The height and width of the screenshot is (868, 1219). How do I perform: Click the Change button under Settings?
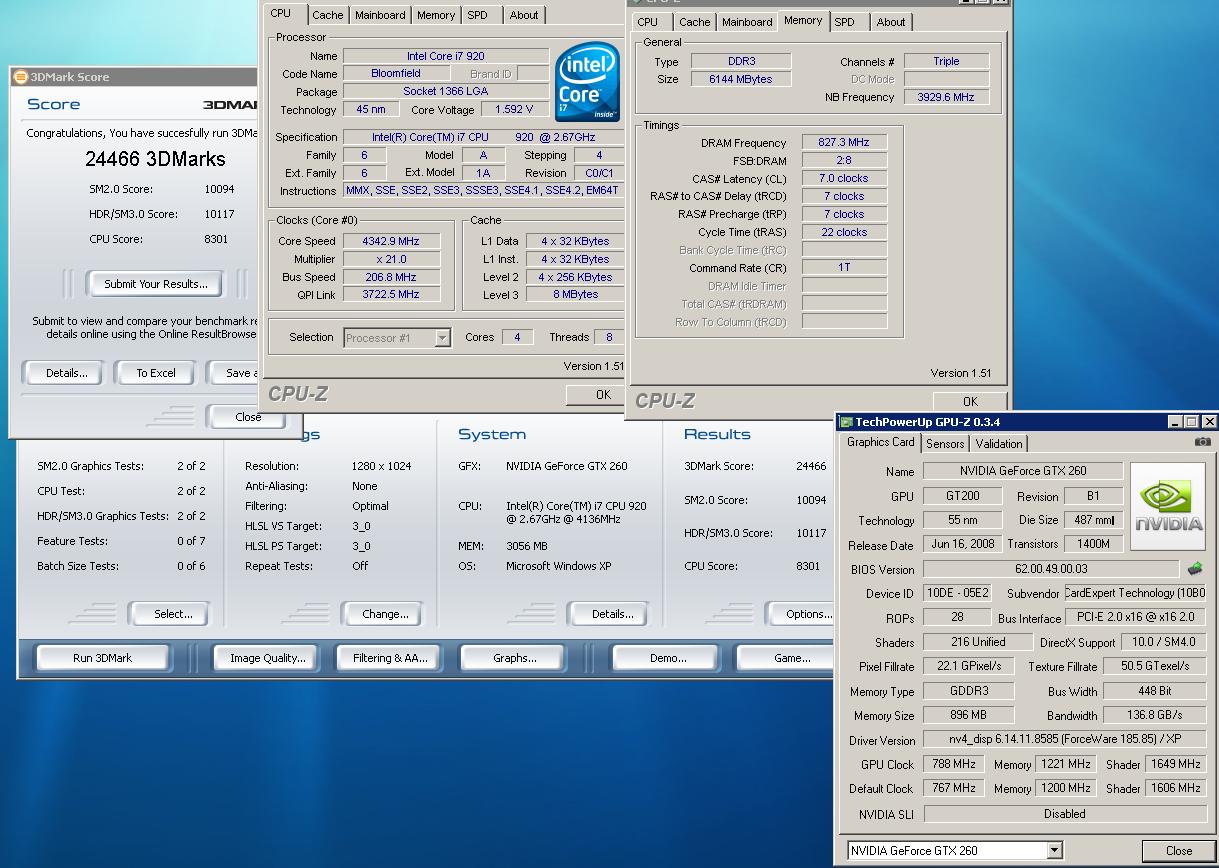click(x=385, y=614)
